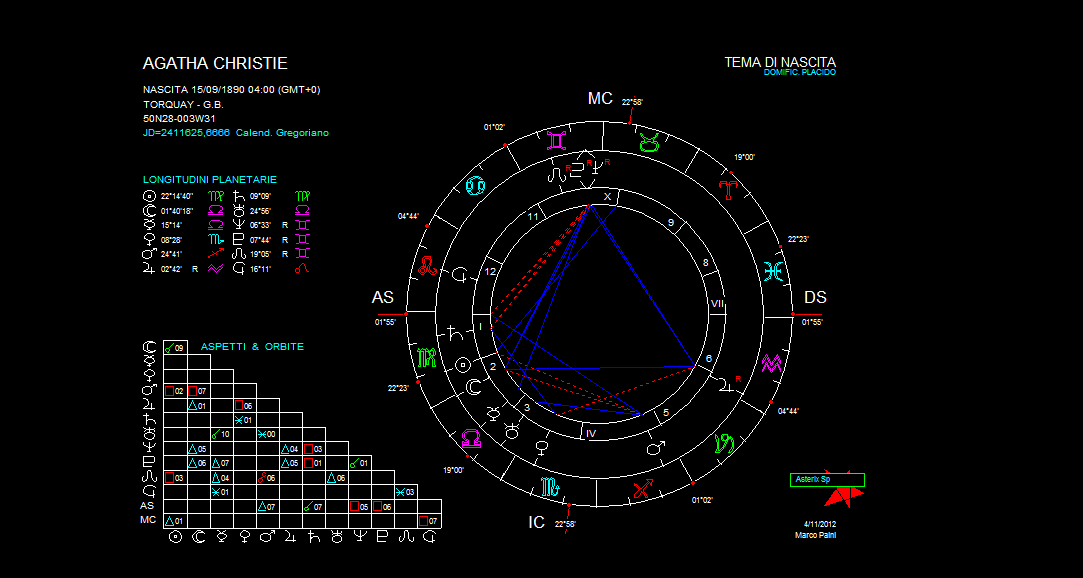1083x578 pixels.
Task: Select the Pluto symbol in the longitudes list
Action: point(239,240)
